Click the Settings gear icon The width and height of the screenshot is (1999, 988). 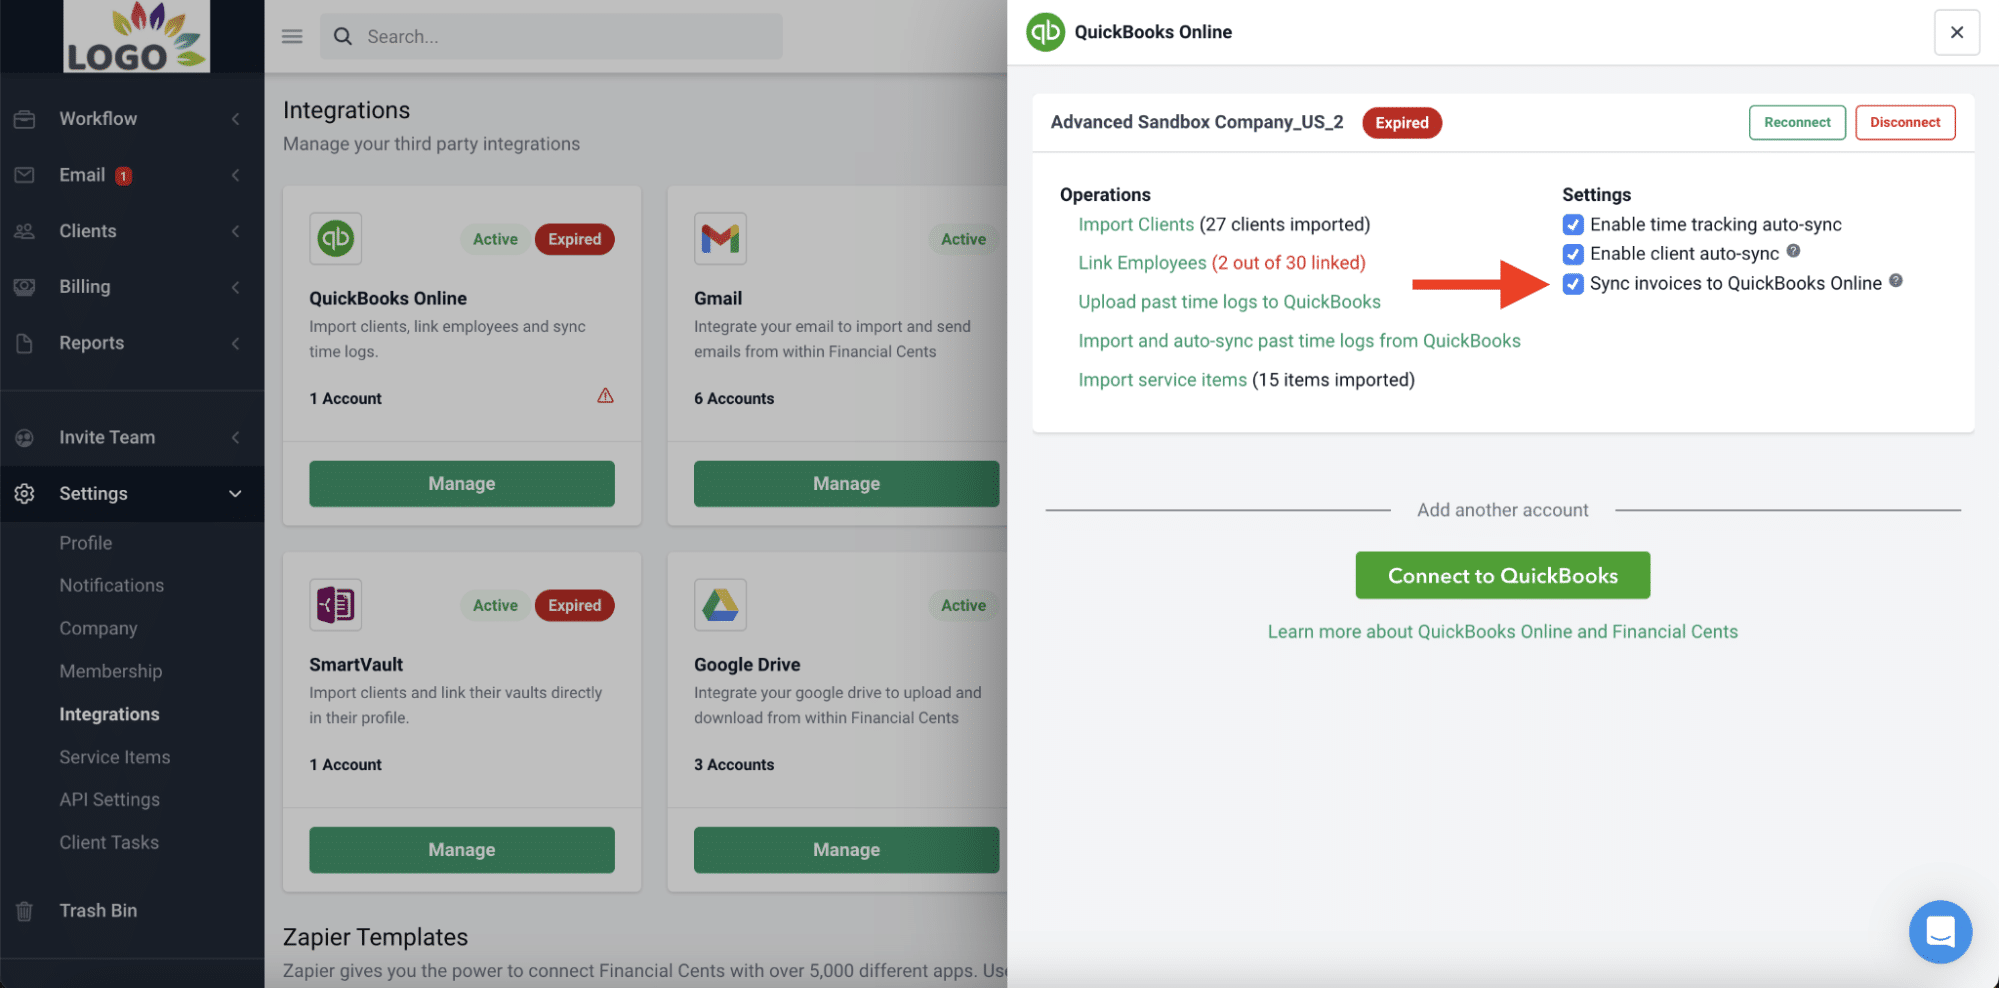click(25, 493)
